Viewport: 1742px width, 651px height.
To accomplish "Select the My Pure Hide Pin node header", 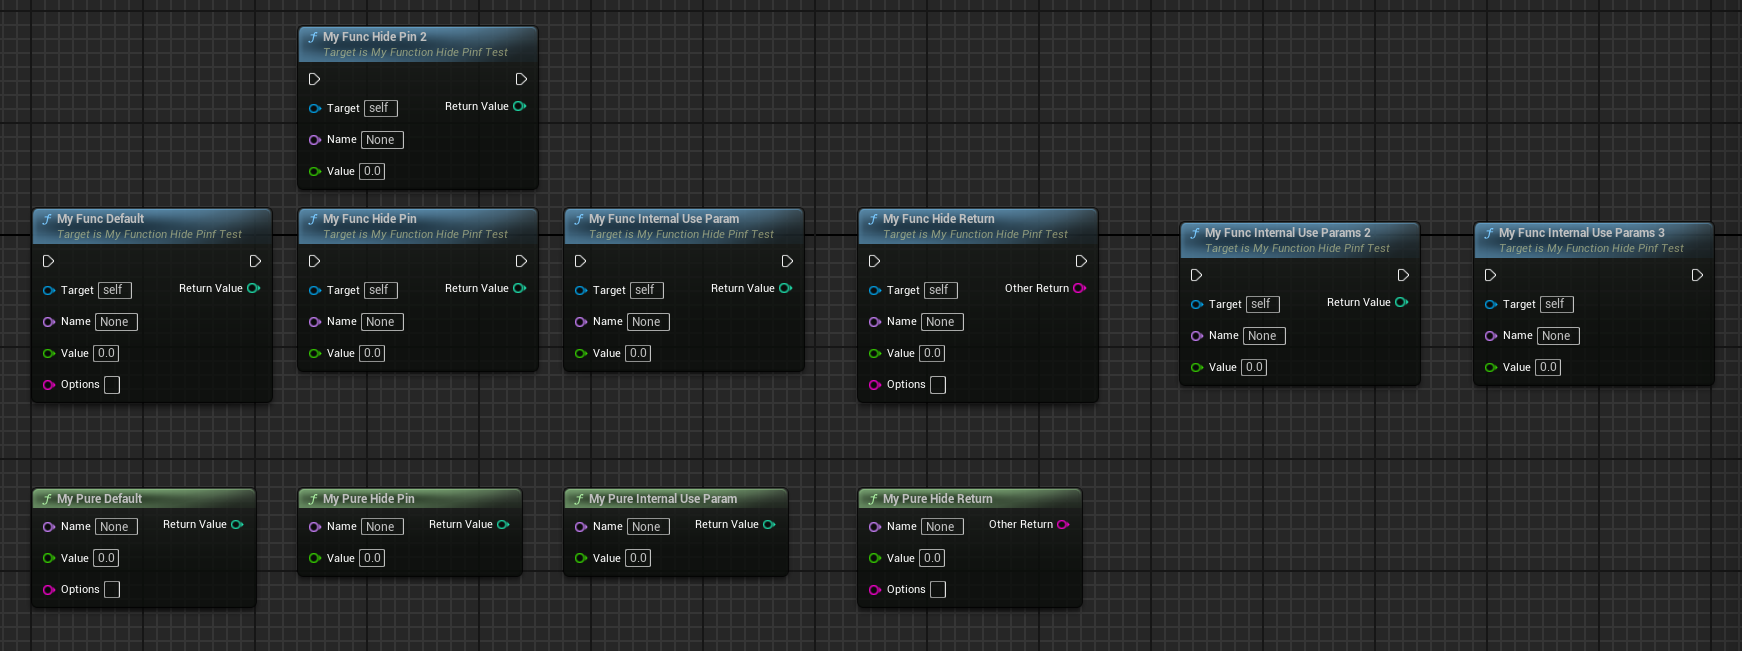I will [368, 499].
